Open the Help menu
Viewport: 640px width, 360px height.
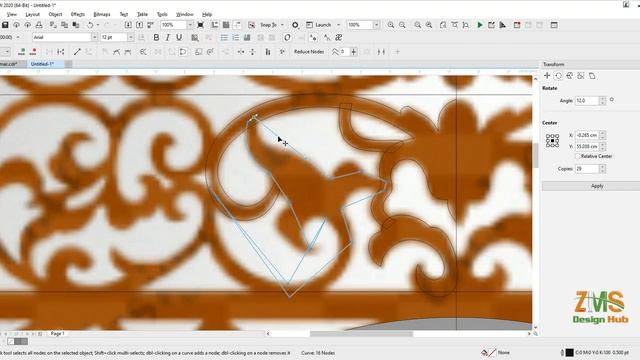[207, 14]
